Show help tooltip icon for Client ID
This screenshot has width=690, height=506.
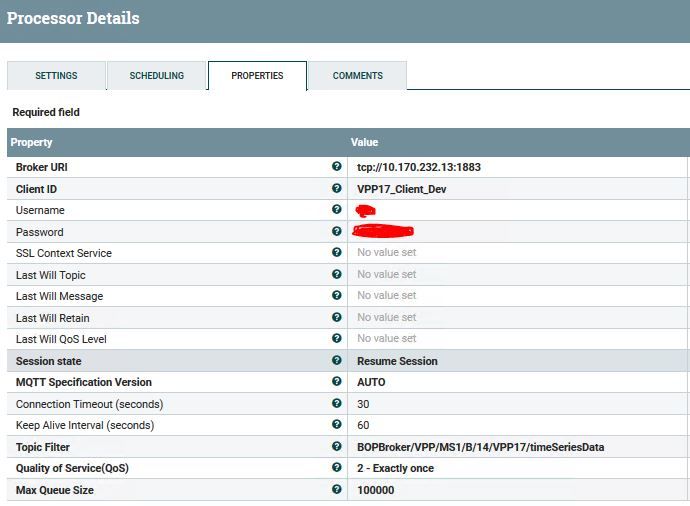pyautogui.click(x=337, y=188)
